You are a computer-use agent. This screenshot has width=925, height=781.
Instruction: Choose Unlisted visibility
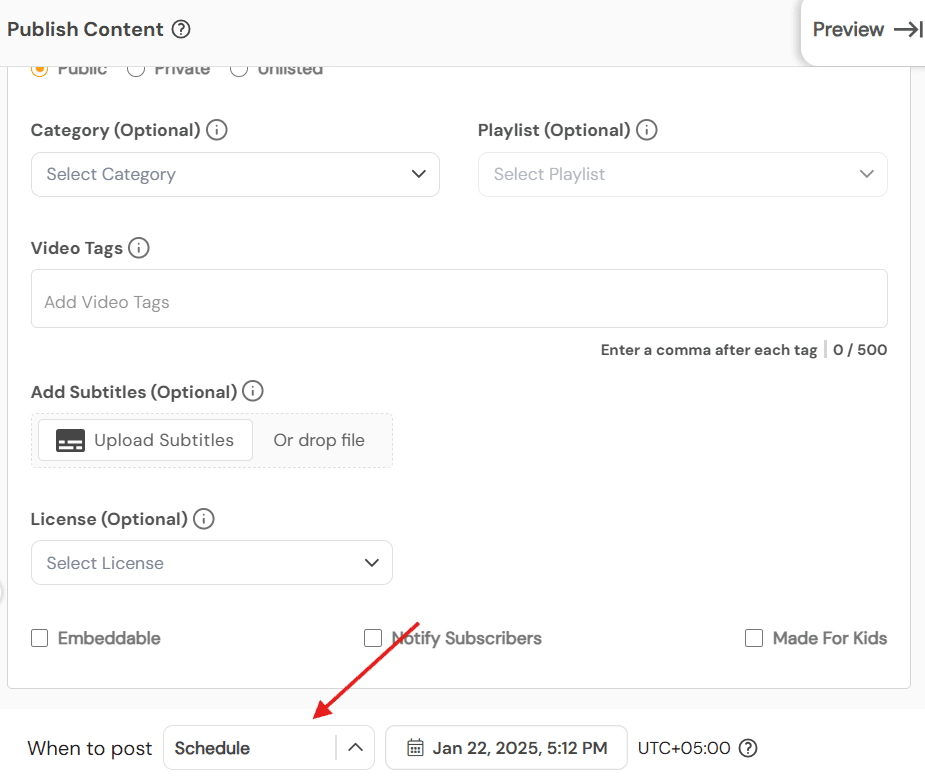point(239,69)
